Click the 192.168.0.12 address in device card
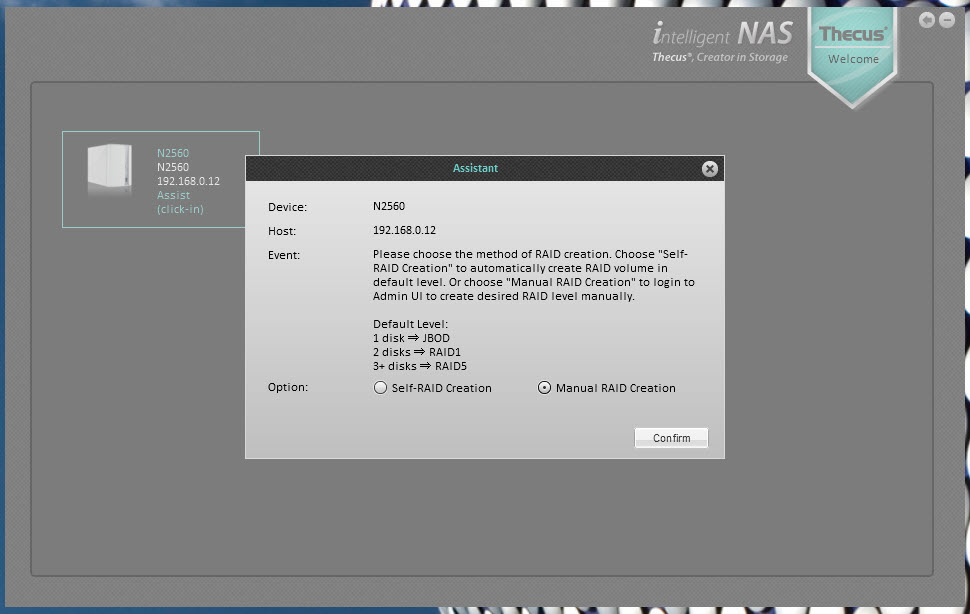The image size is (970, 614). 188,181
